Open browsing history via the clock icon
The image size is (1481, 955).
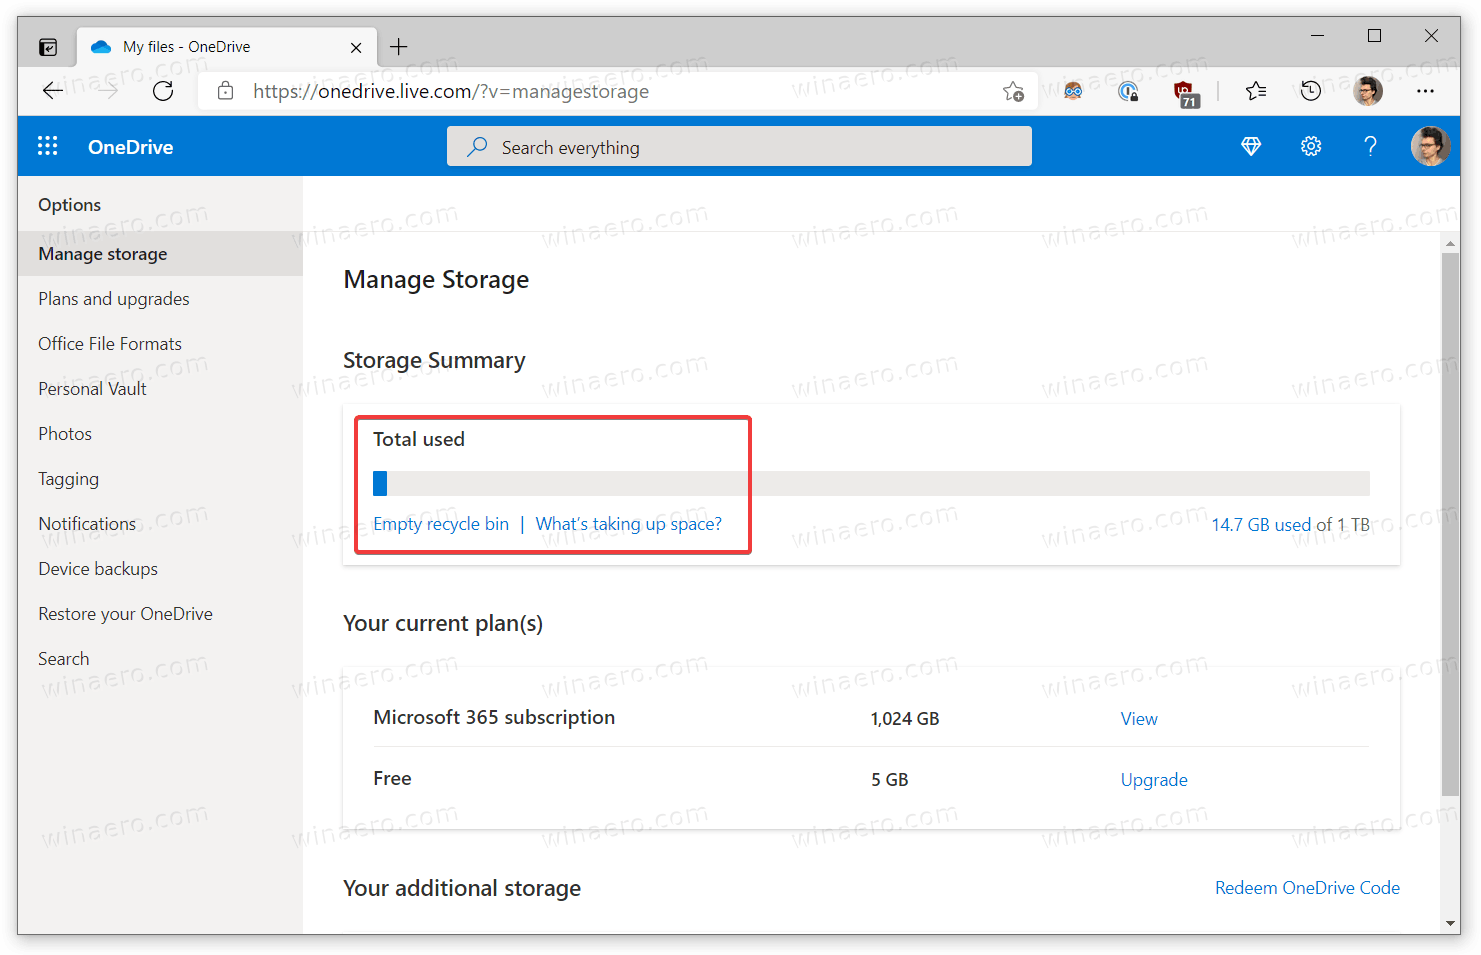coord(1310,90)
